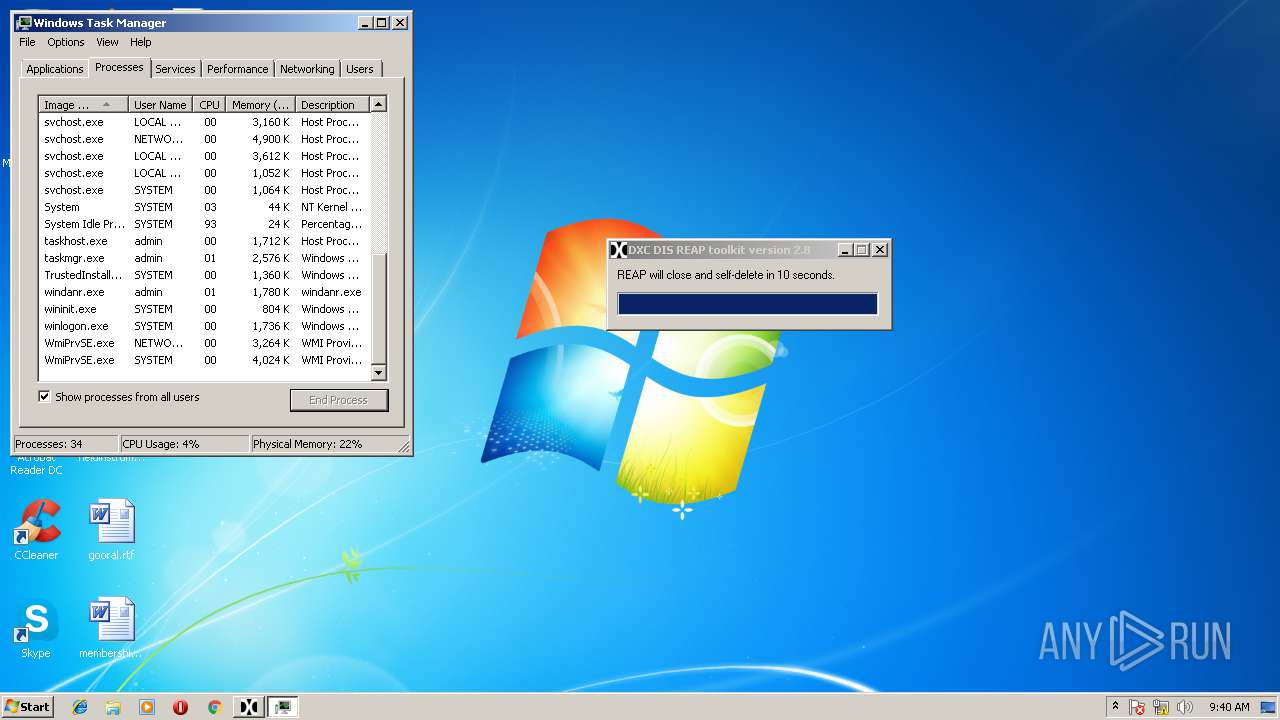This screenshot has height=720, width=1280.
Task: Switch to the Services tab
Action: click(x=175, y=69)
